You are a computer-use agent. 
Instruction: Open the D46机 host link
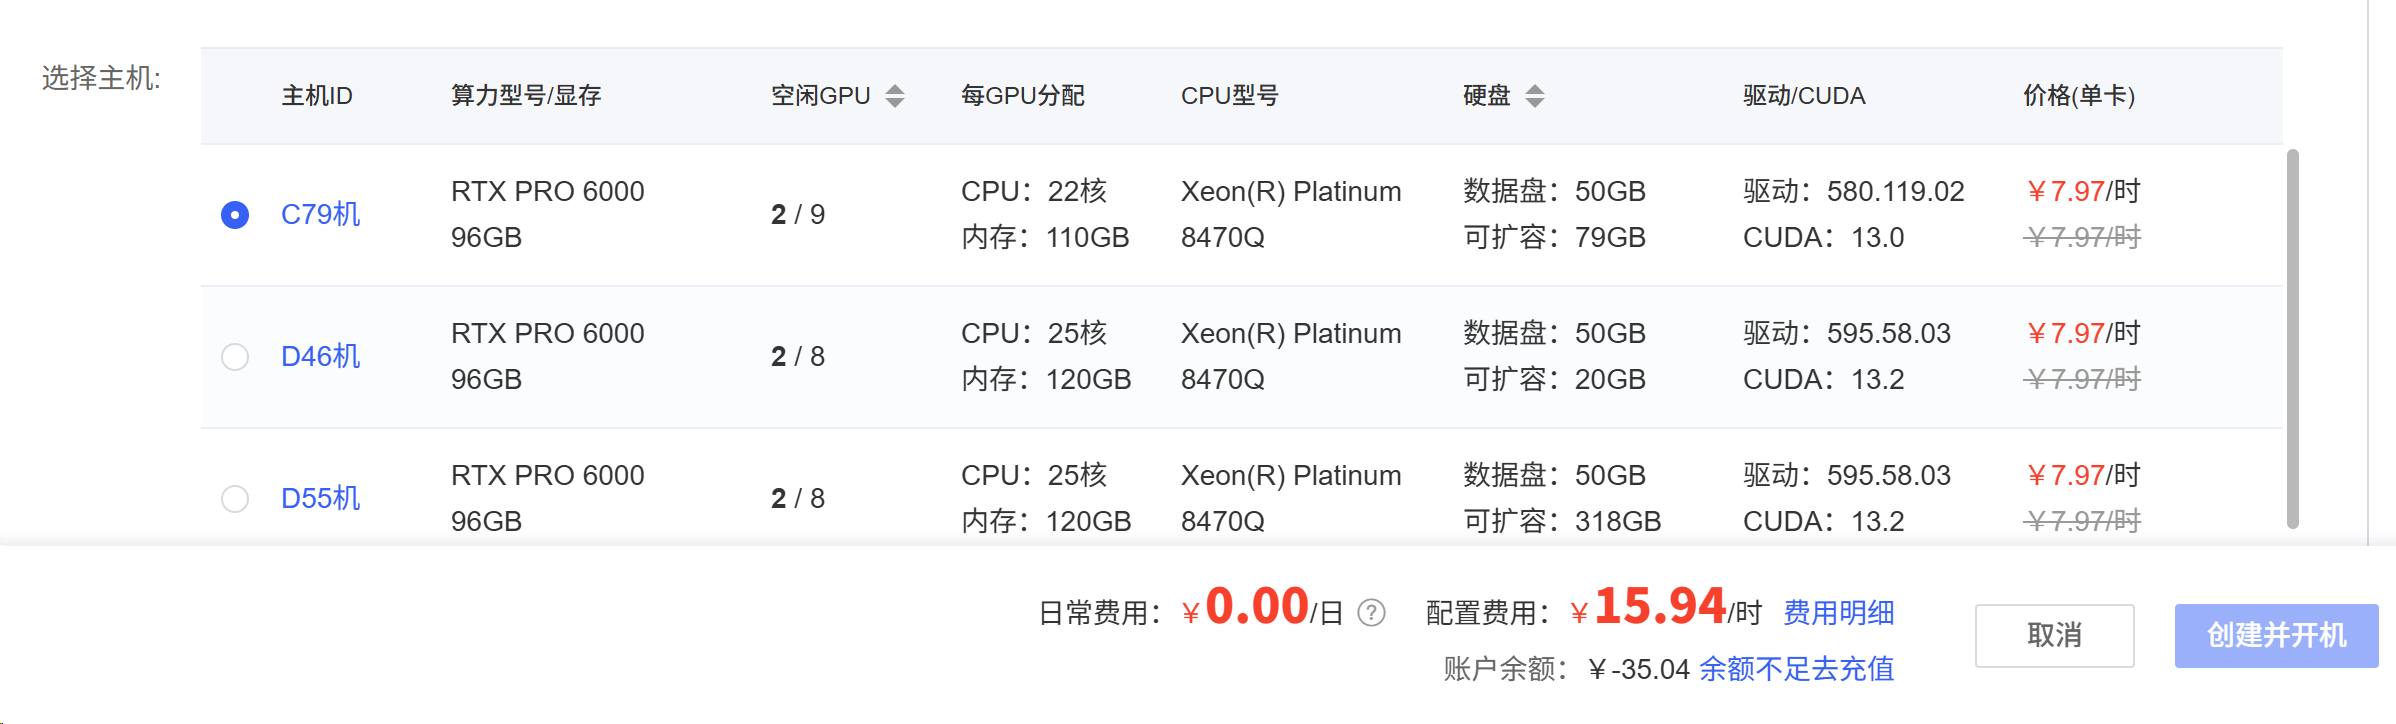click(320, 356)
